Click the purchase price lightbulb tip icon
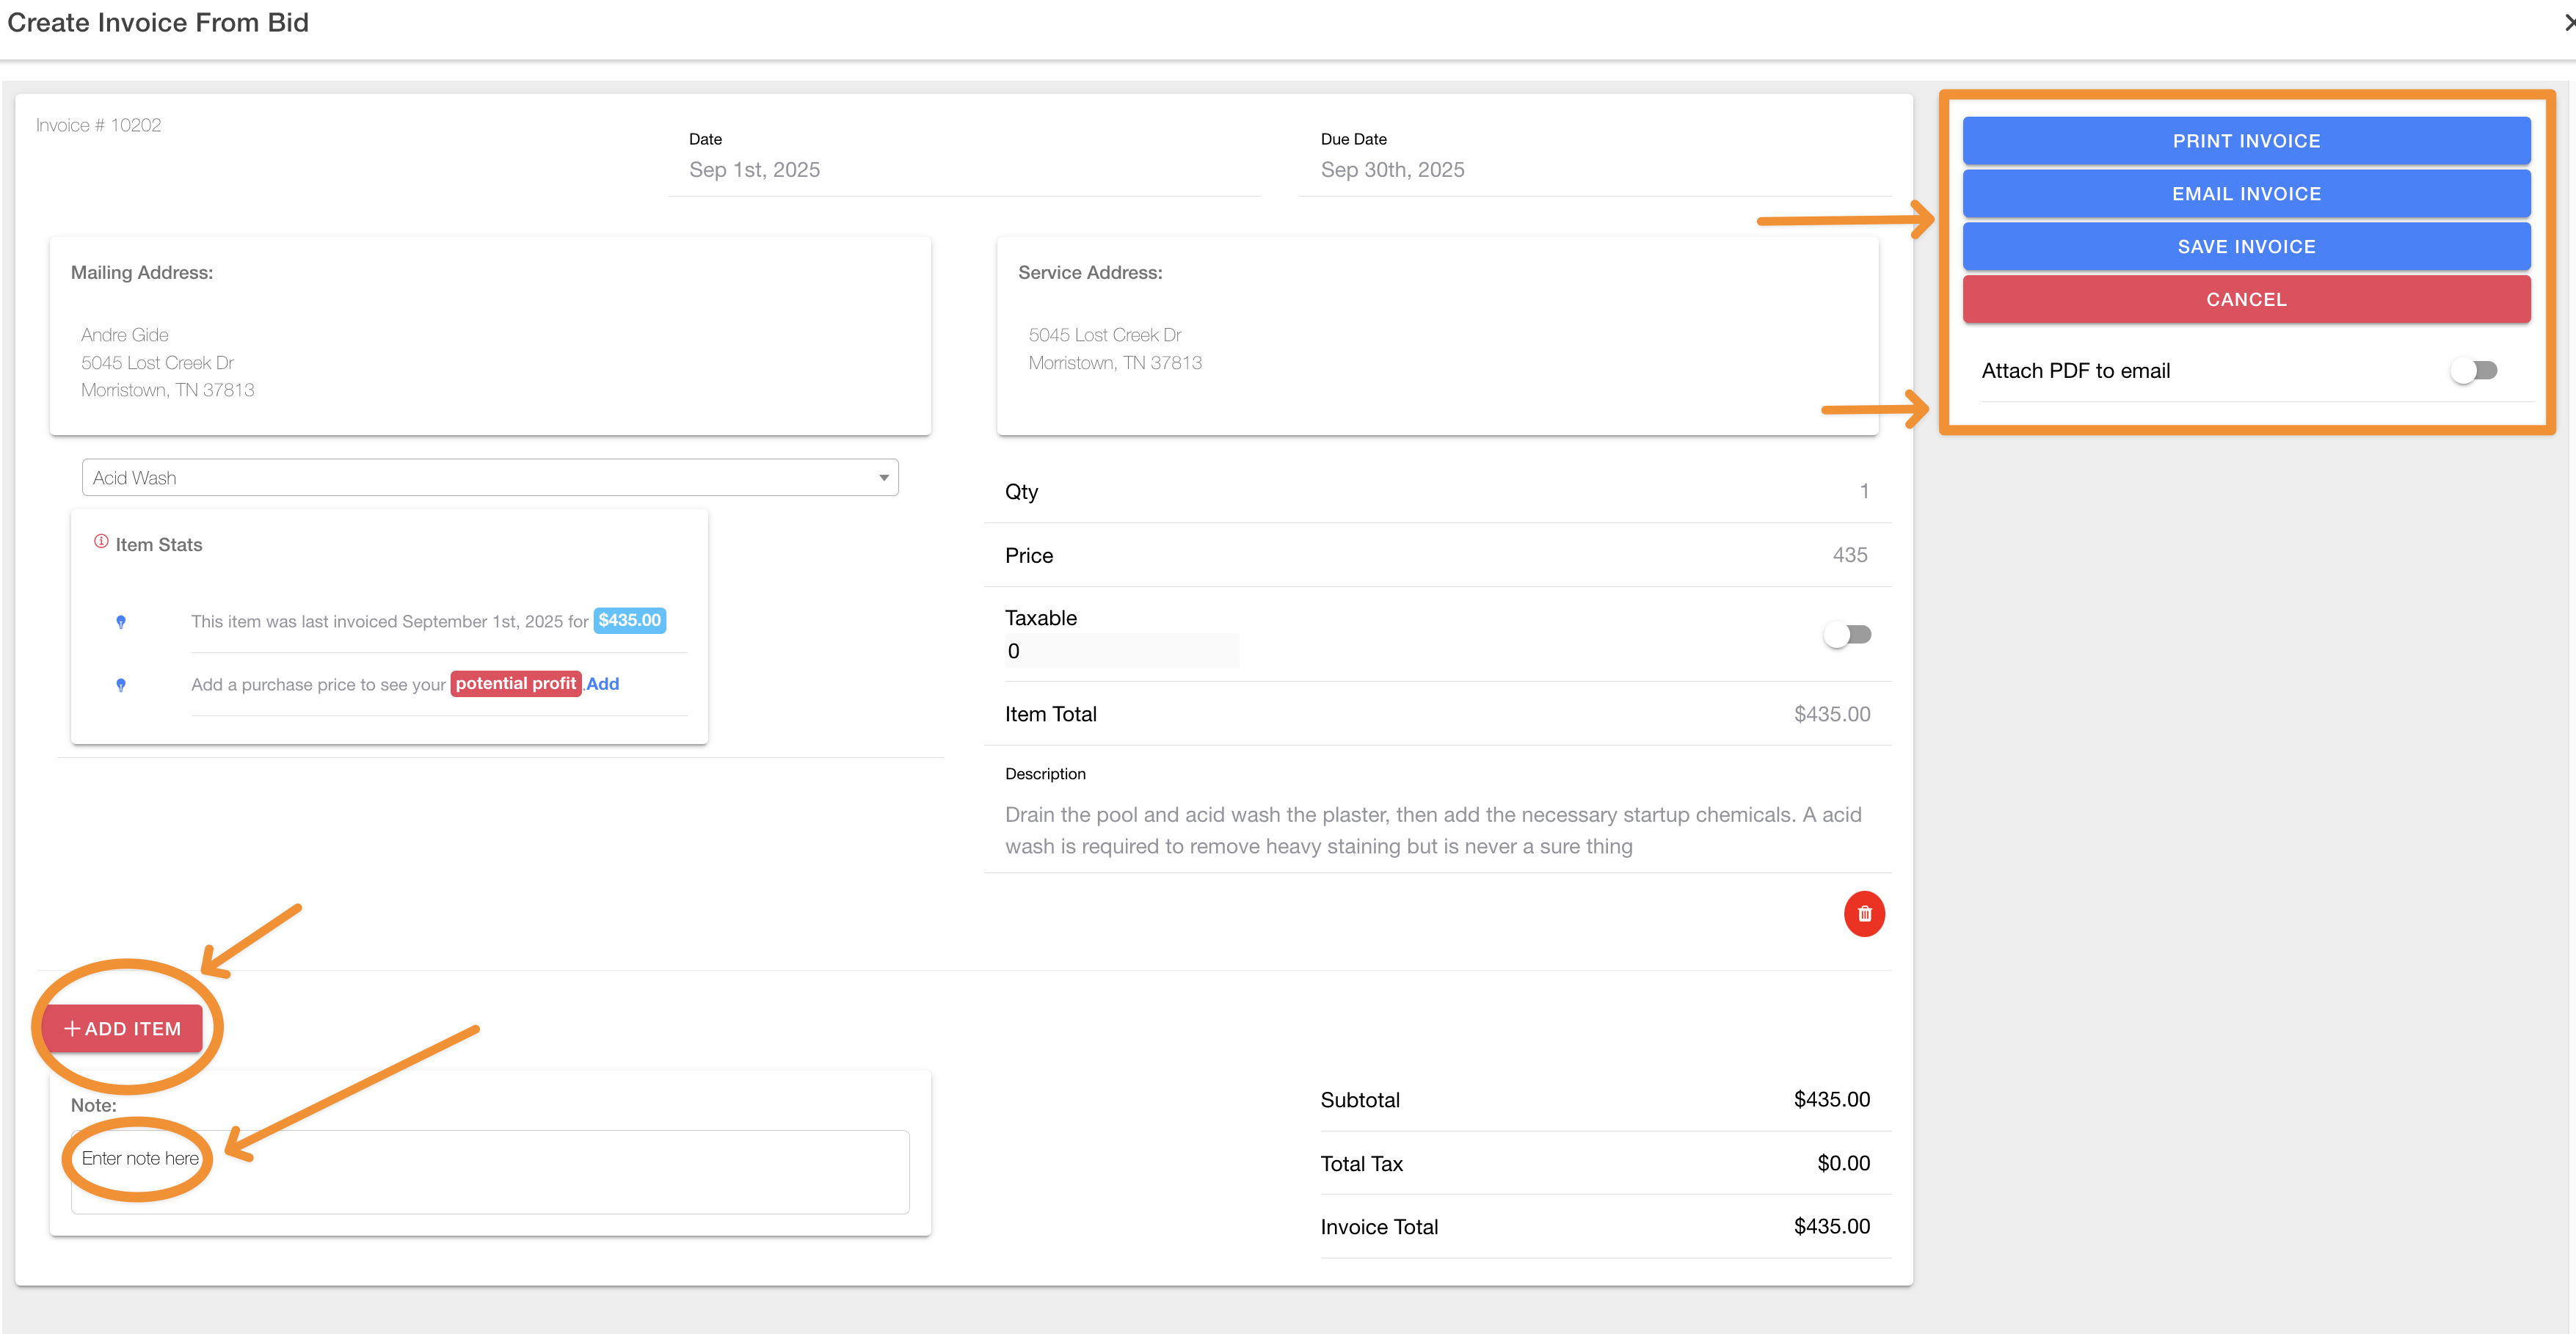The width and height of the screenshot is (2576, 1334). coord(121,685)
